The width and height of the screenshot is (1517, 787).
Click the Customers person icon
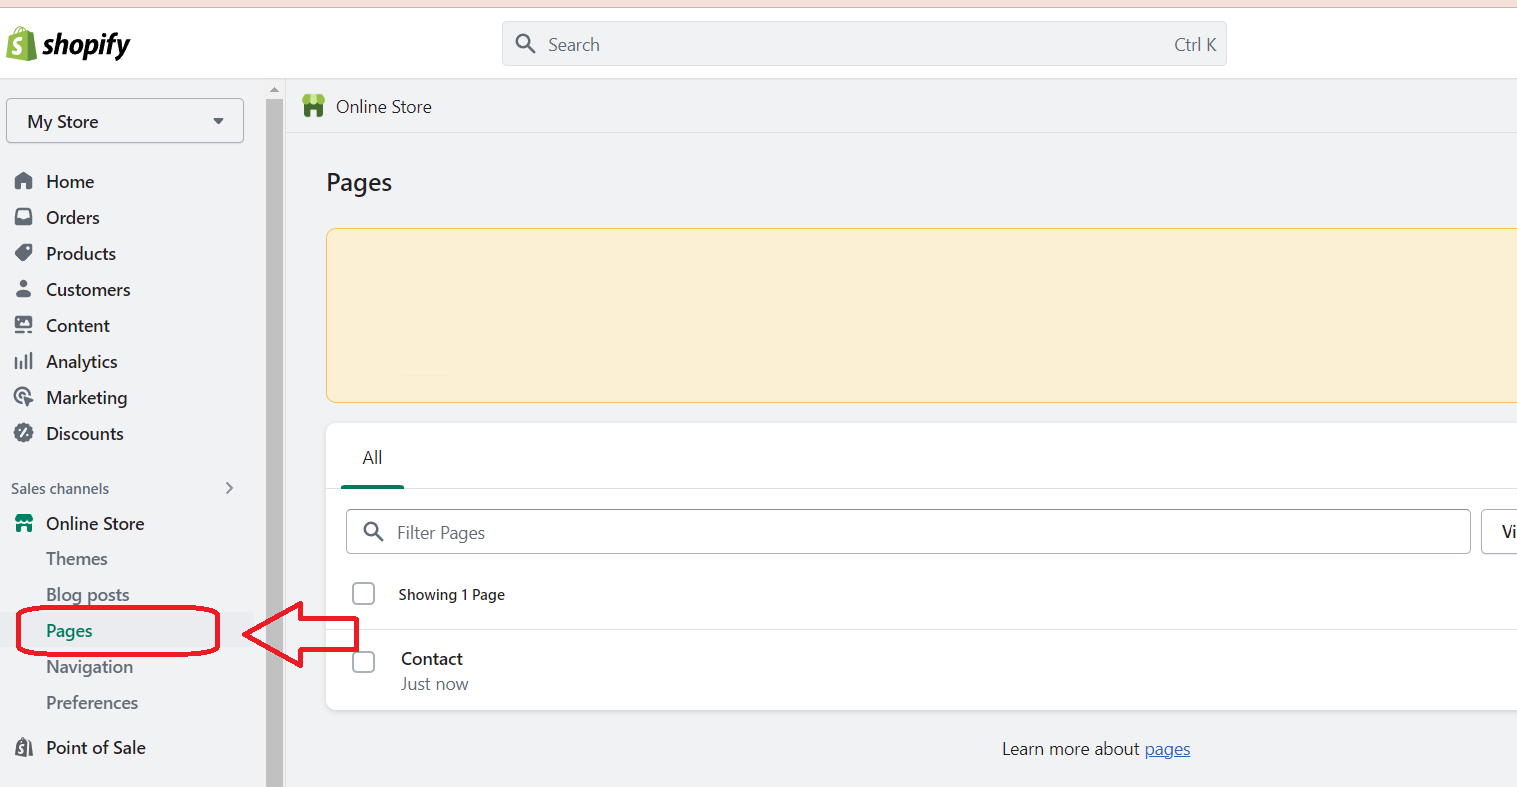point(24,289)
